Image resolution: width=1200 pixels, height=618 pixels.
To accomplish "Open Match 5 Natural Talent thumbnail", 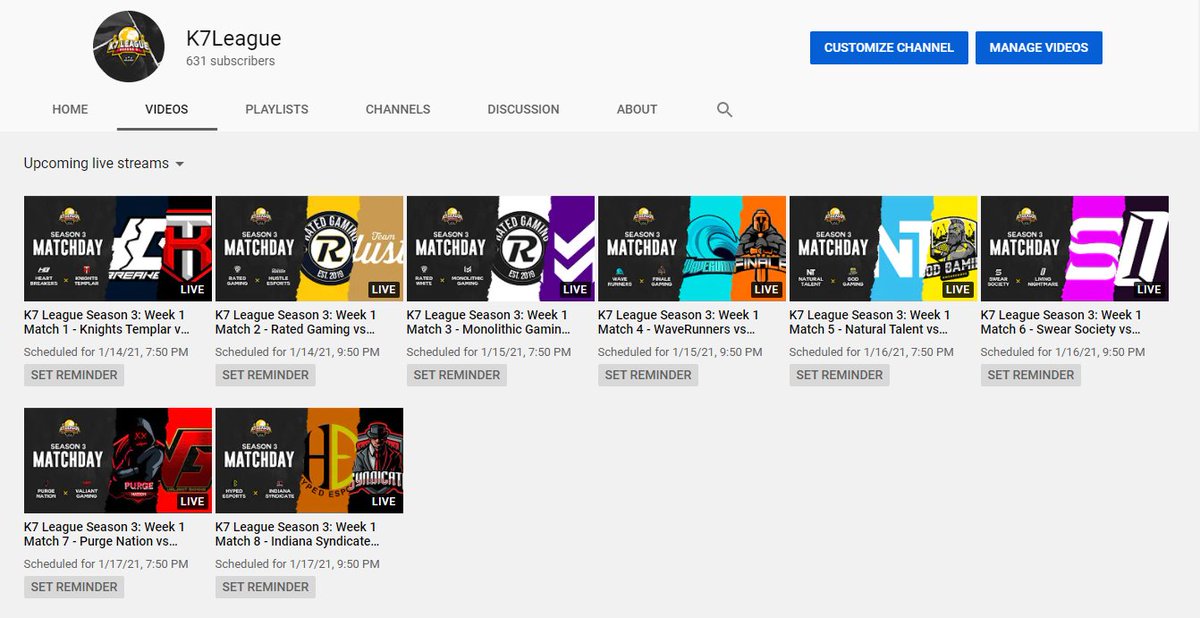I will tap(883, 249).
